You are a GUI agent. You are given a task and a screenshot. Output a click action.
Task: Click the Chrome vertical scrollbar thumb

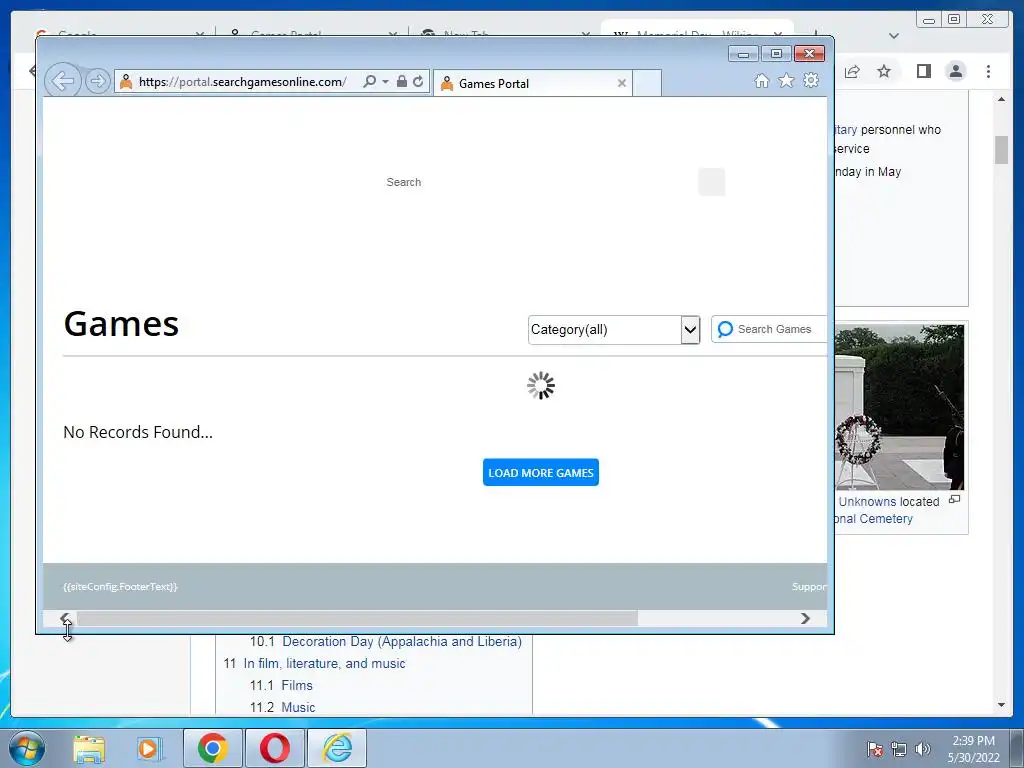tap(1001, 150)
